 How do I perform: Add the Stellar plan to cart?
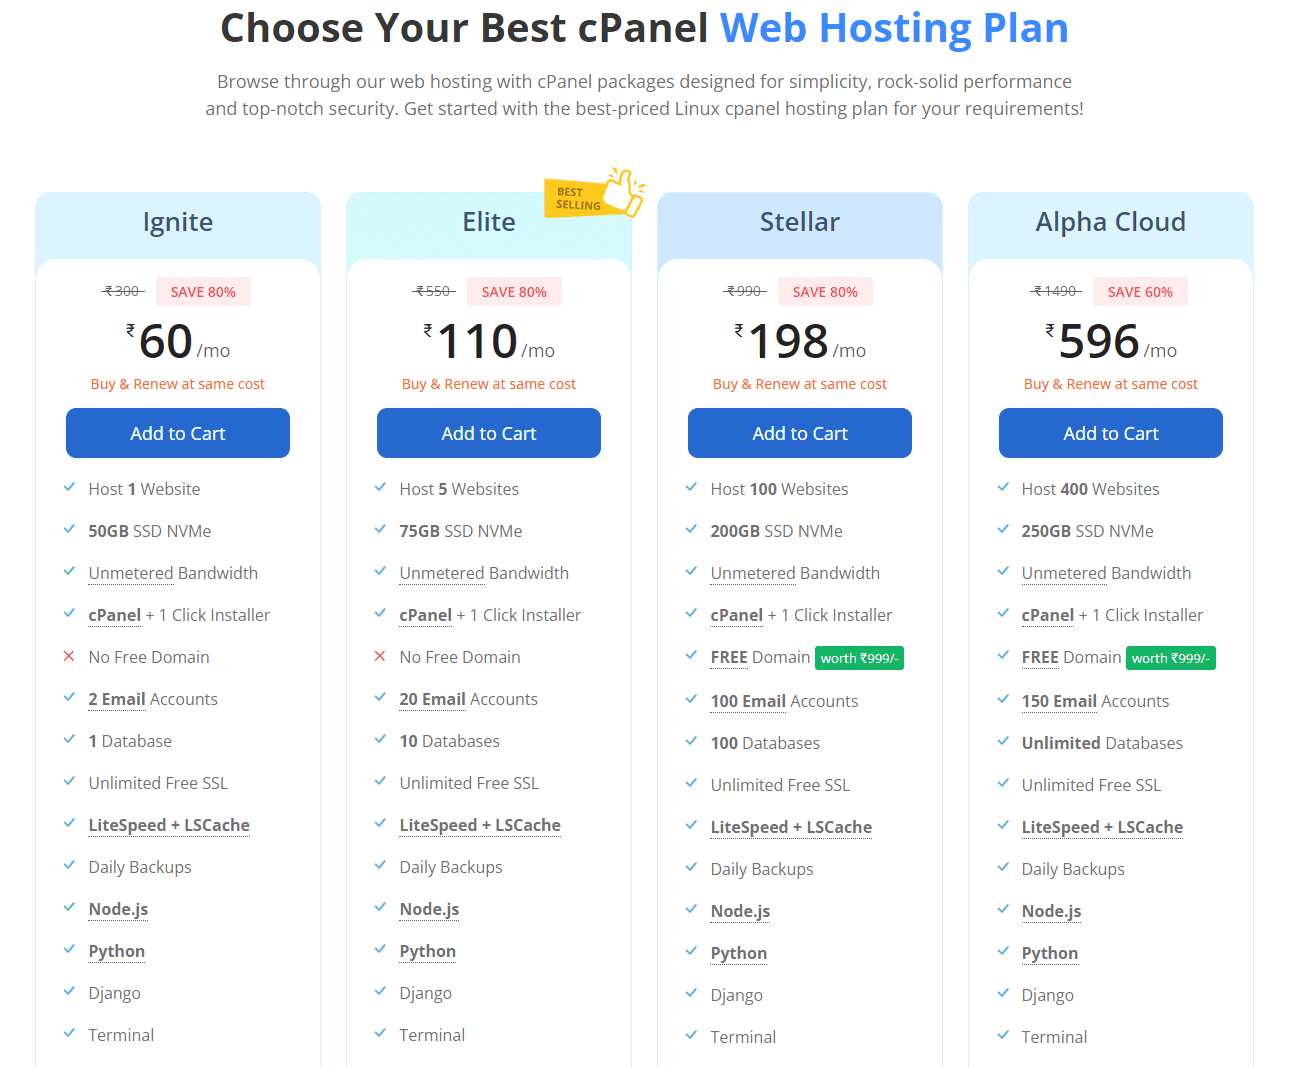(800, 433)
